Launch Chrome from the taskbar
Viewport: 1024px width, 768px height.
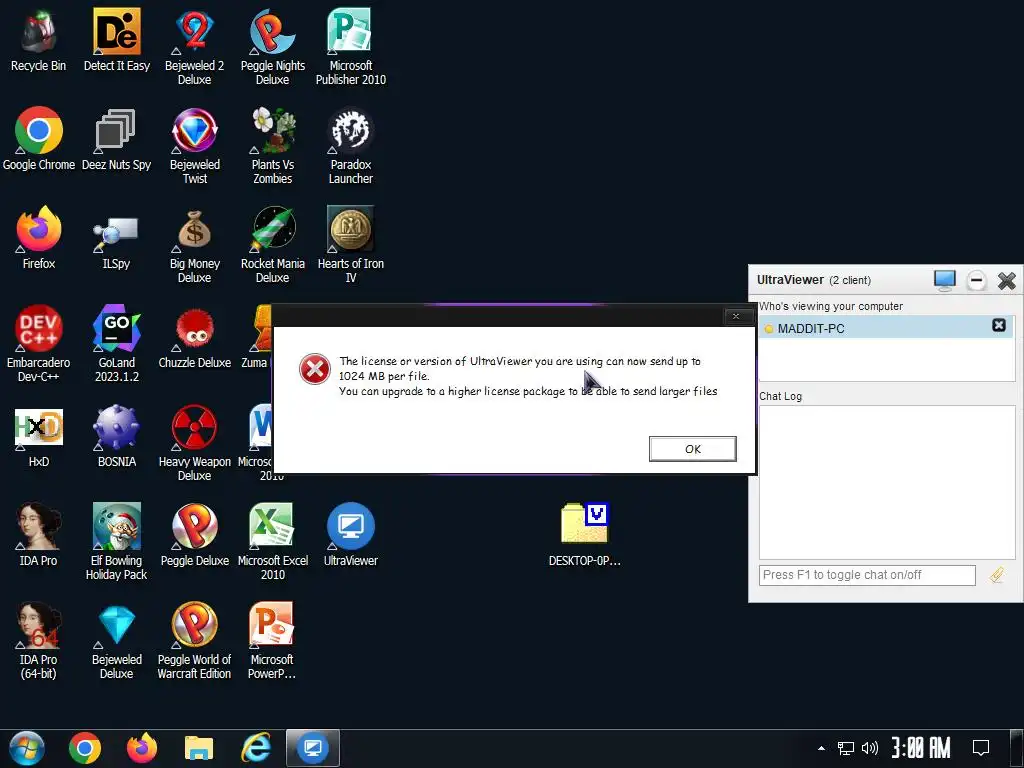85,748
